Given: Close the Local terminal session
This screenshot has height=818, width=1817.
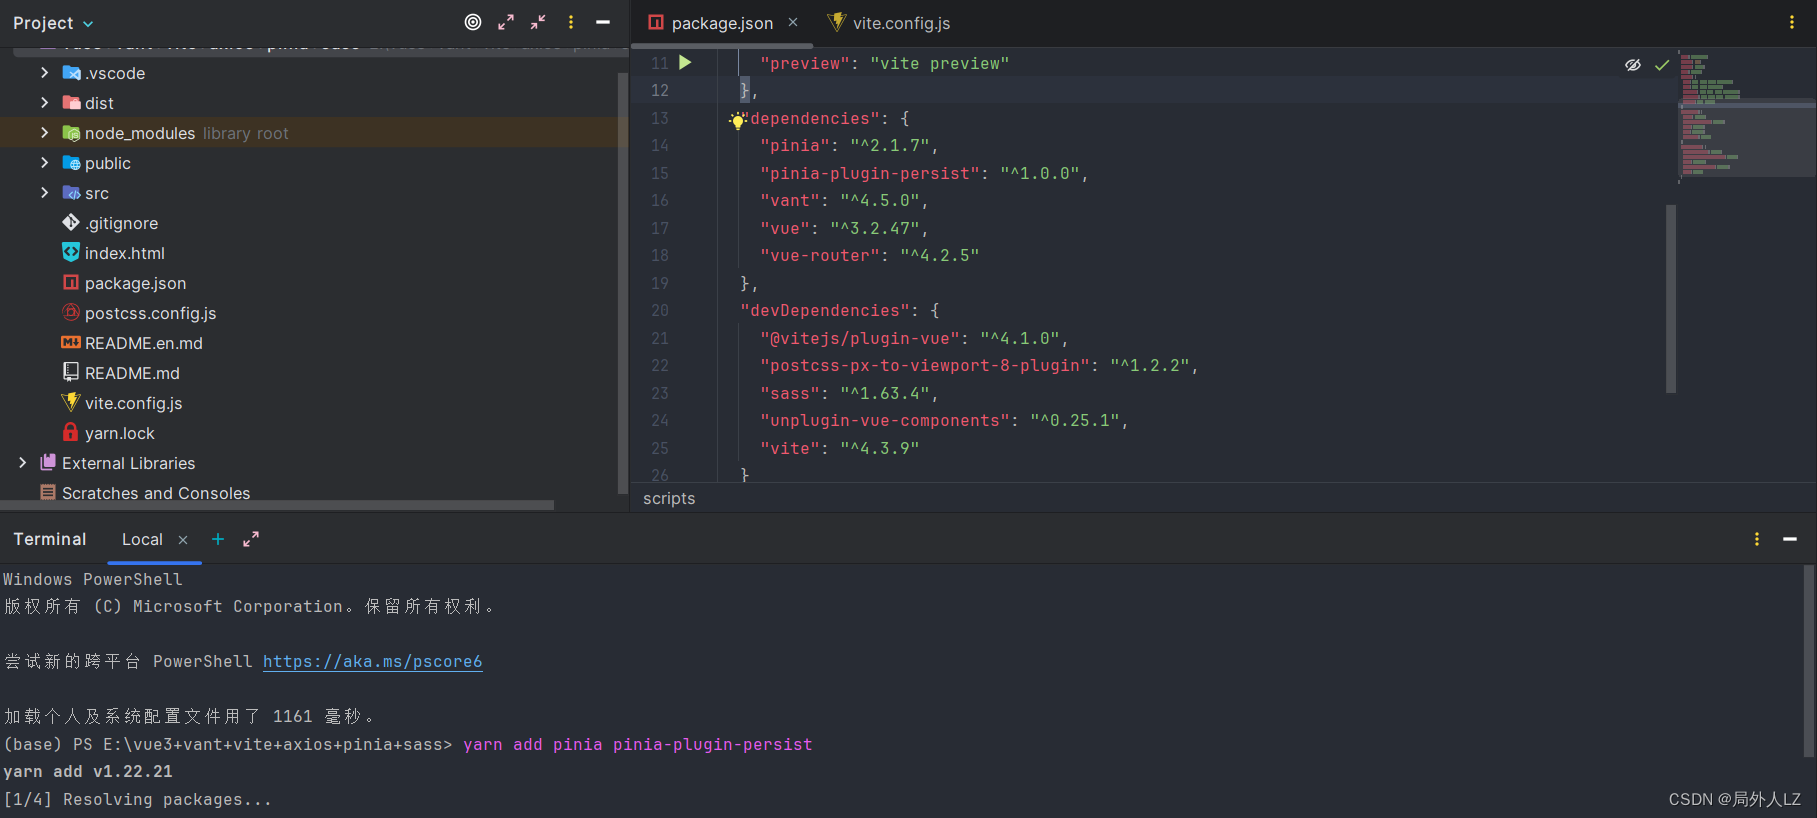Looking at the screenshot, I should pyautogui.click(x=183, y=540).
